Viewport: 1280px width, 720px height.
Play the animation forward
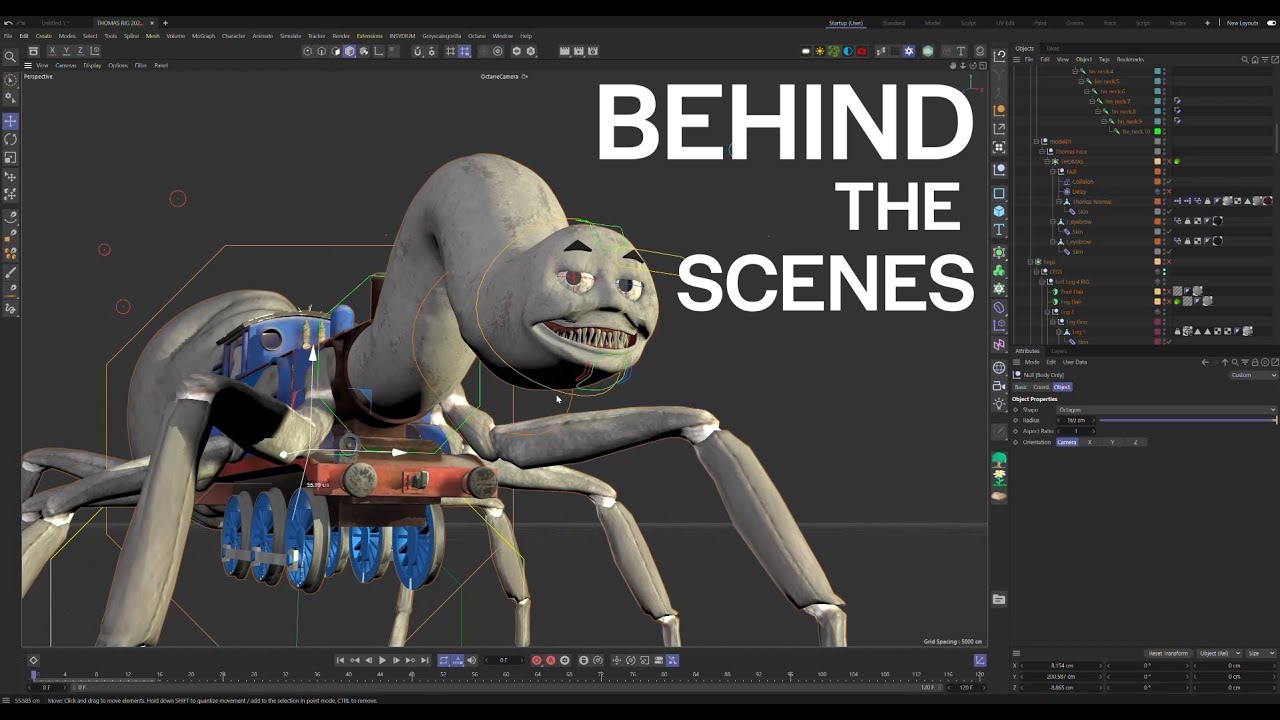[x=382, y=660]
